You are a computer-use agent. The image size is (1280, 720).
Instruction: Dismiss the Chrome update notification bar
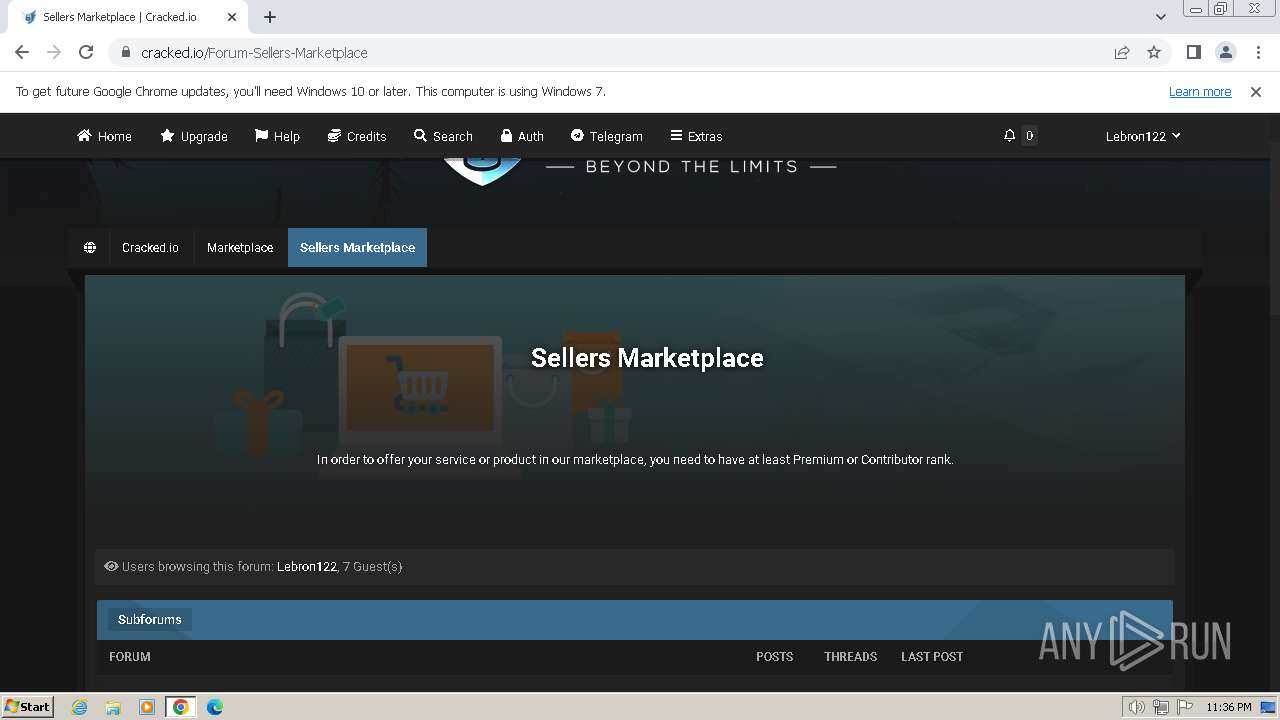point(1256,91)
